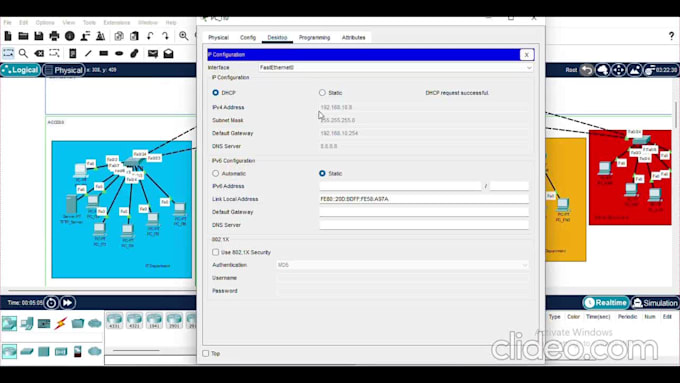Open the Activity Wizard icon
Viewport: 680px width, 383px height.
coord(85,36)
